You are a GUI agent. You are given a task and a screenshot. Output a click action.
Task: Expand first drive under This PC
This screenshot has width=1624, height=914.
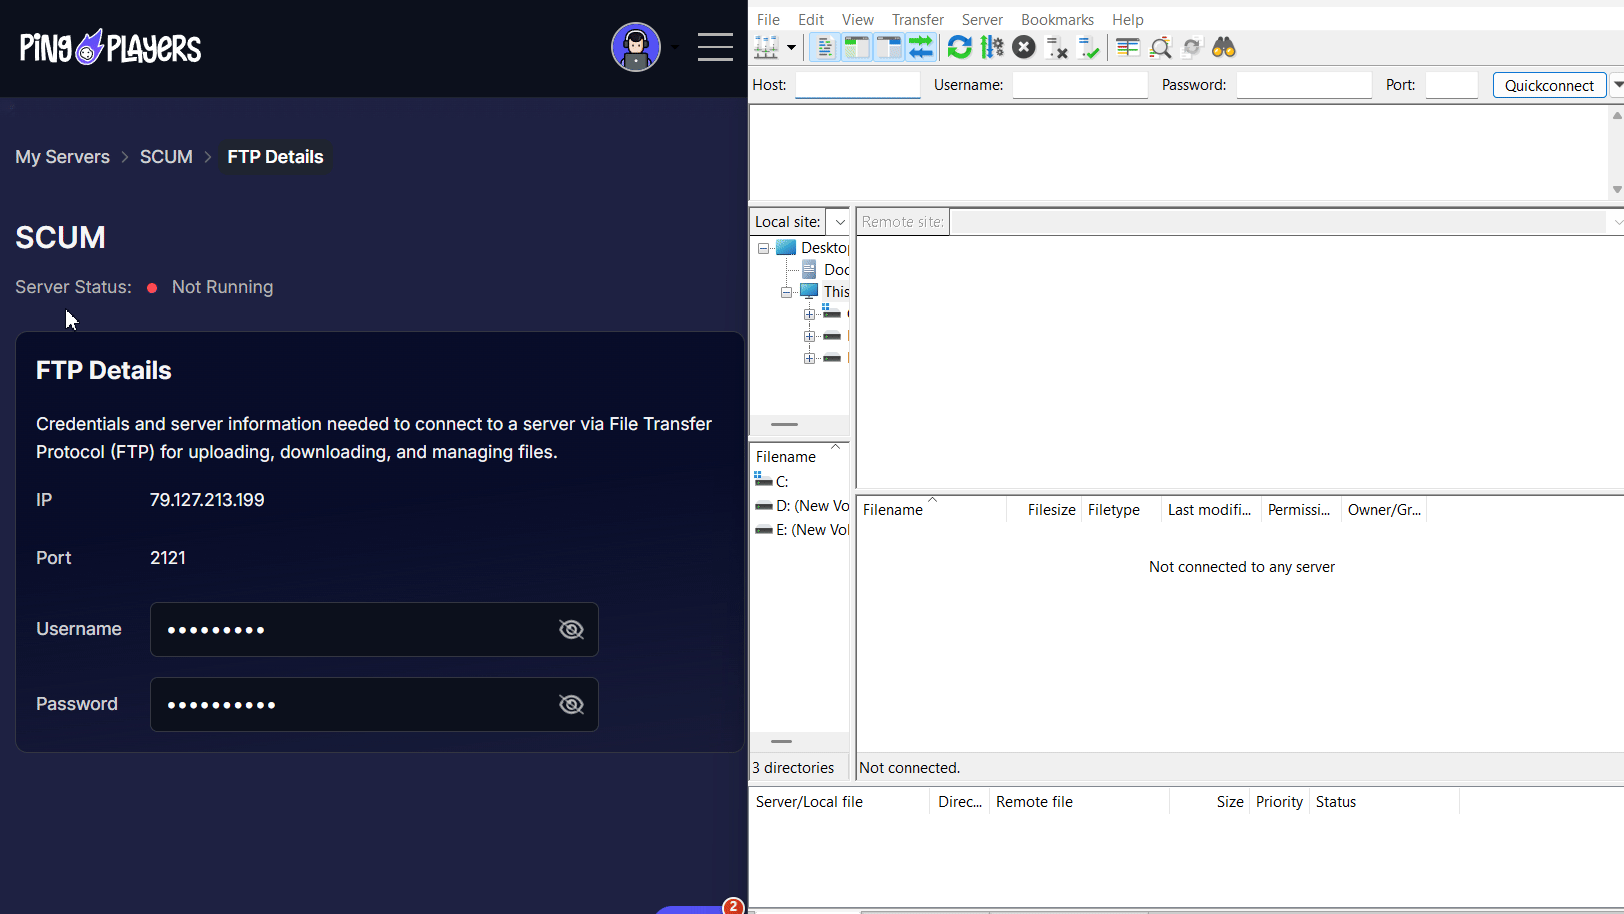[809, 314]
